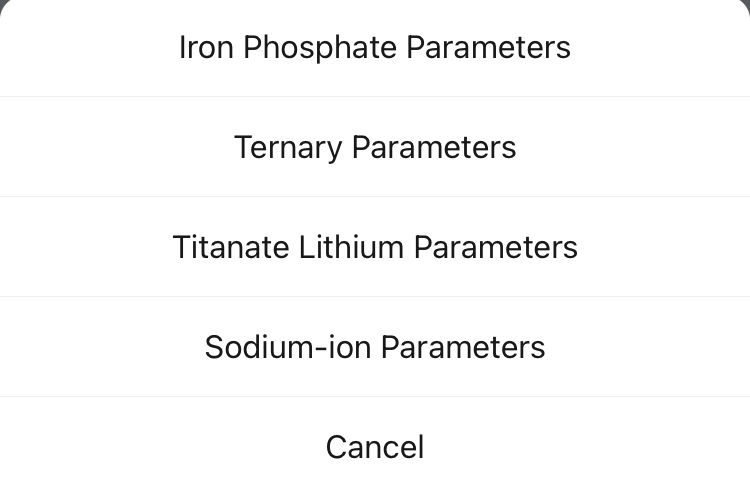Set battery chemistry to Titanate Lithium
The image size is (750, 496).
[x=375, y=247]
